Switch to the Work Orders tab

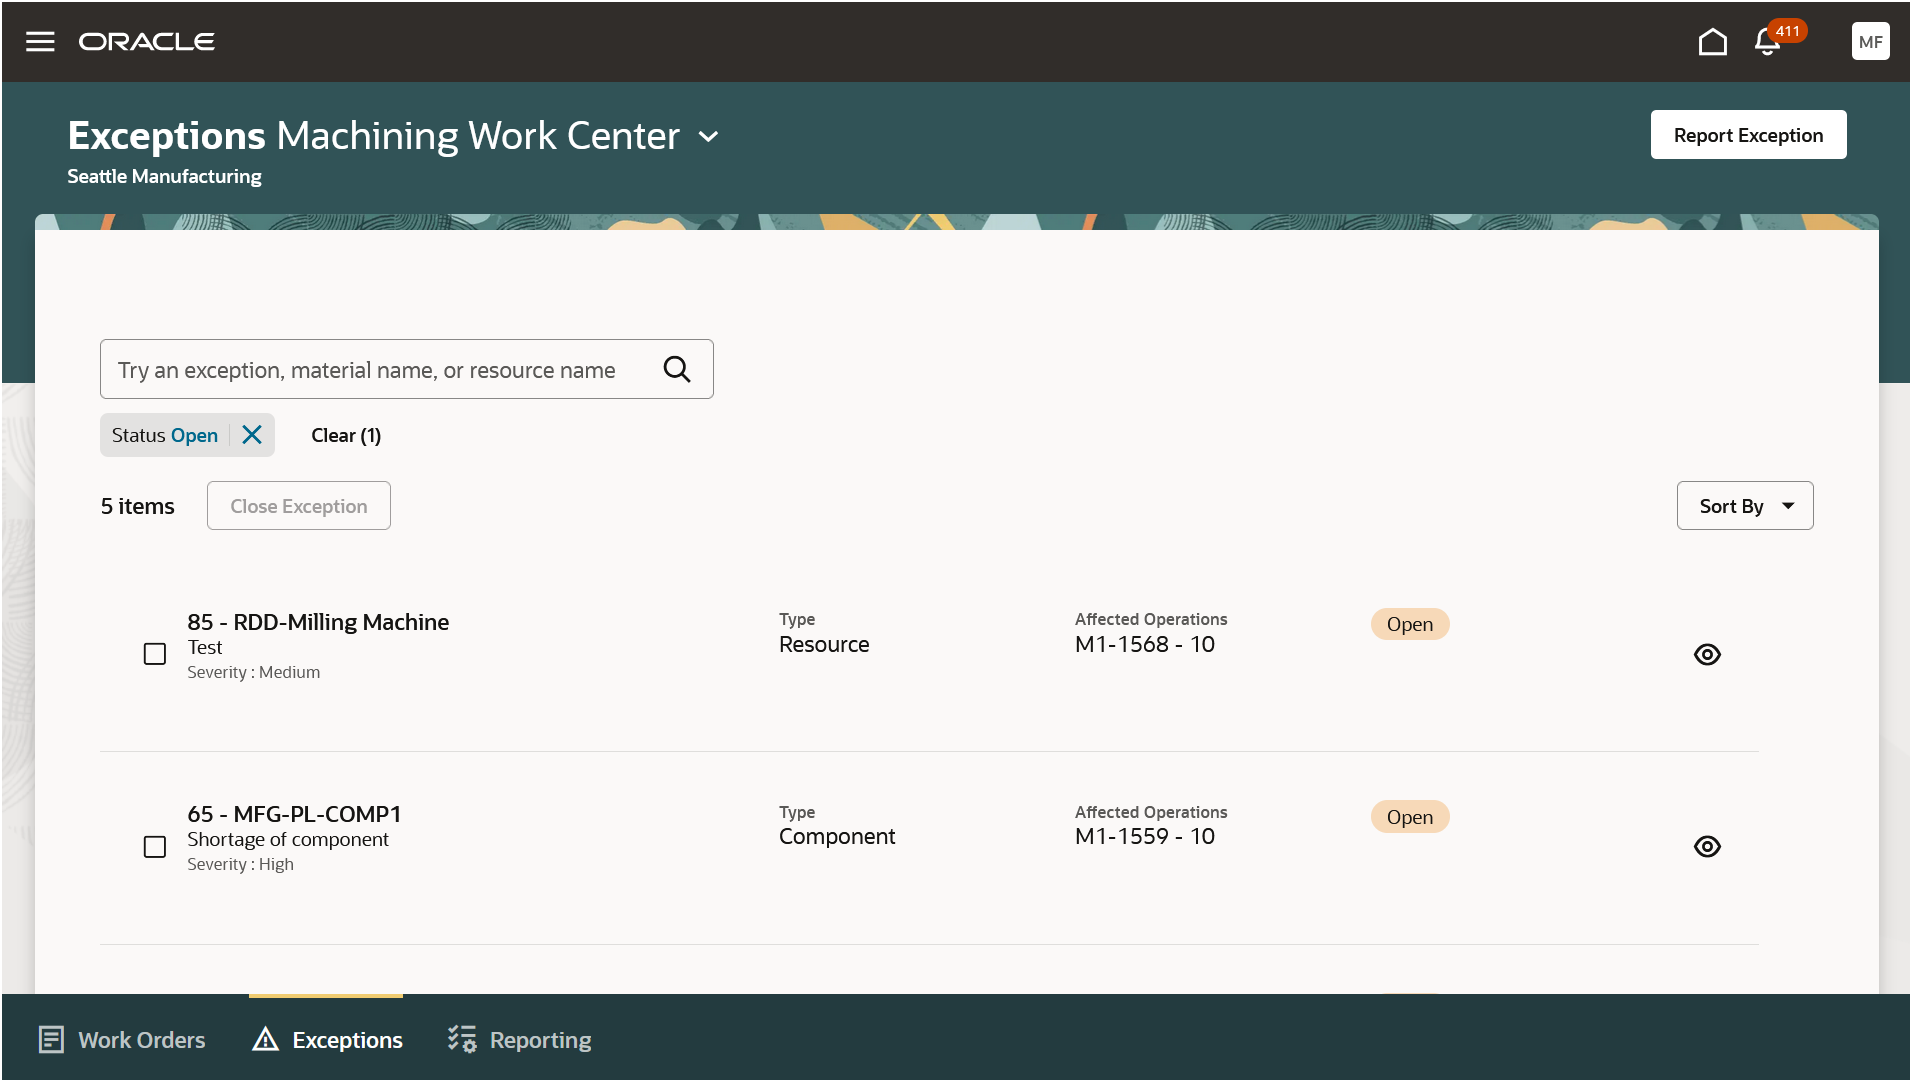[x=122, y=1040]
